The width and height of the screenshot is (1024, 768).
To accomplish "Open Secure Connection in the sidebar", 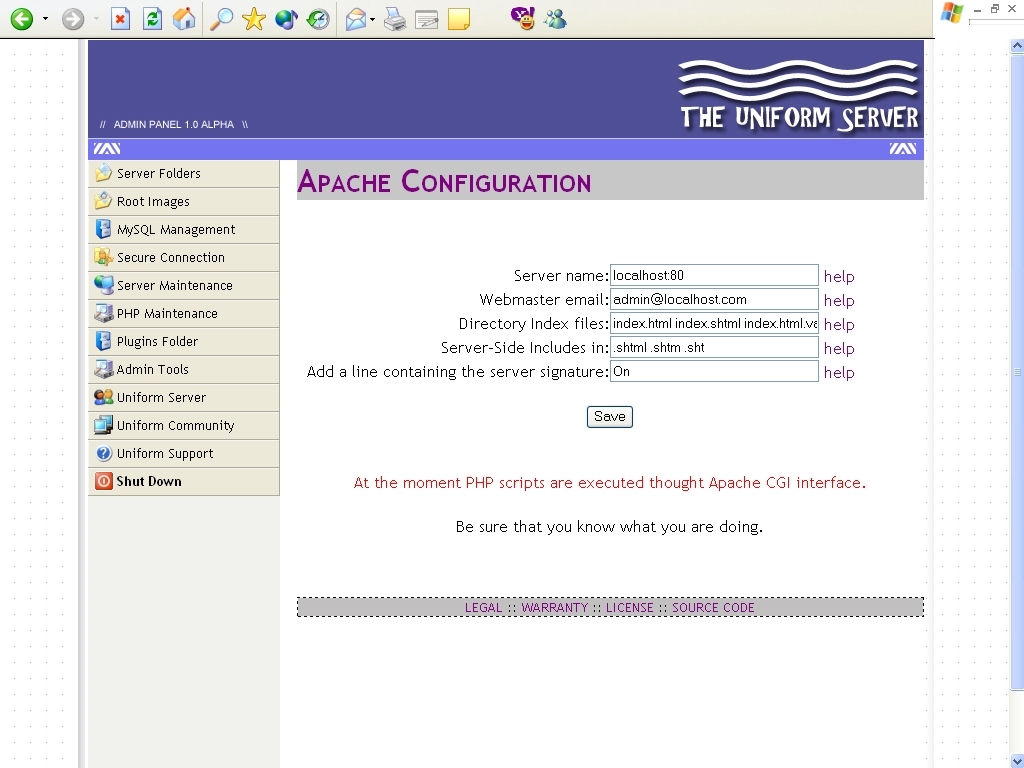I will tap(184, 258).
